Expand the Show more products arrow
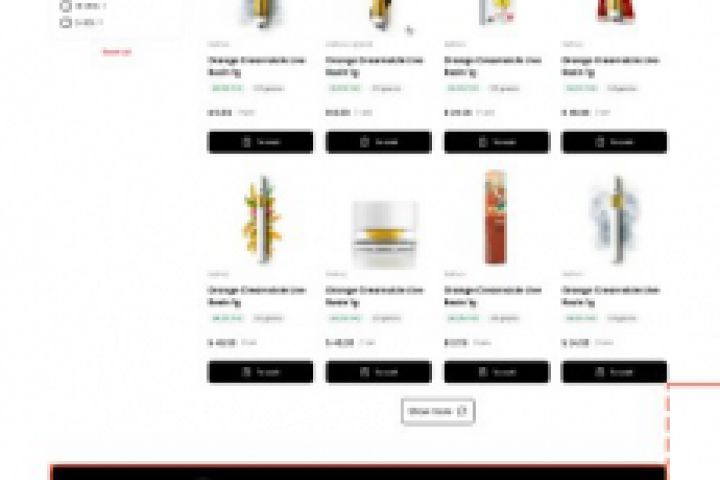 (x=462, y=411)
